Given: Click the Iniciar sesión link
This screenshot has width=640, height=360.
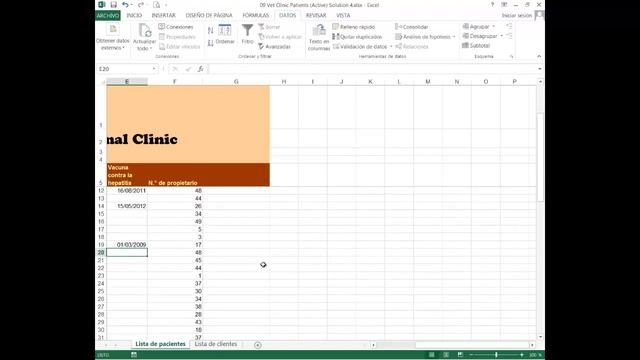Looking at the screenshot, I should (x=517, y=16).
